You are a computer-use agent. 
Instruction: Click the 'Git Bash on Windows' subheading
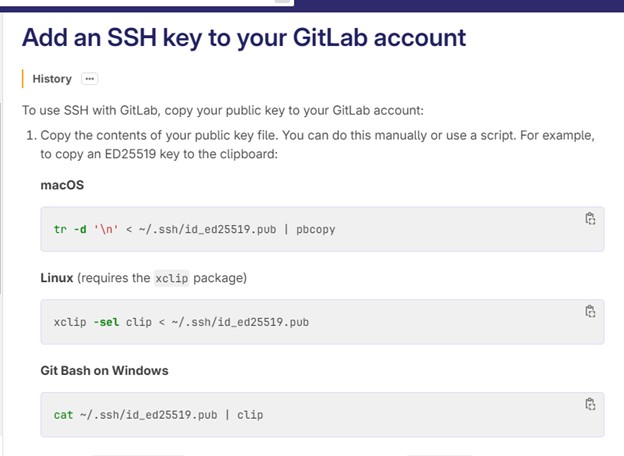104,370
